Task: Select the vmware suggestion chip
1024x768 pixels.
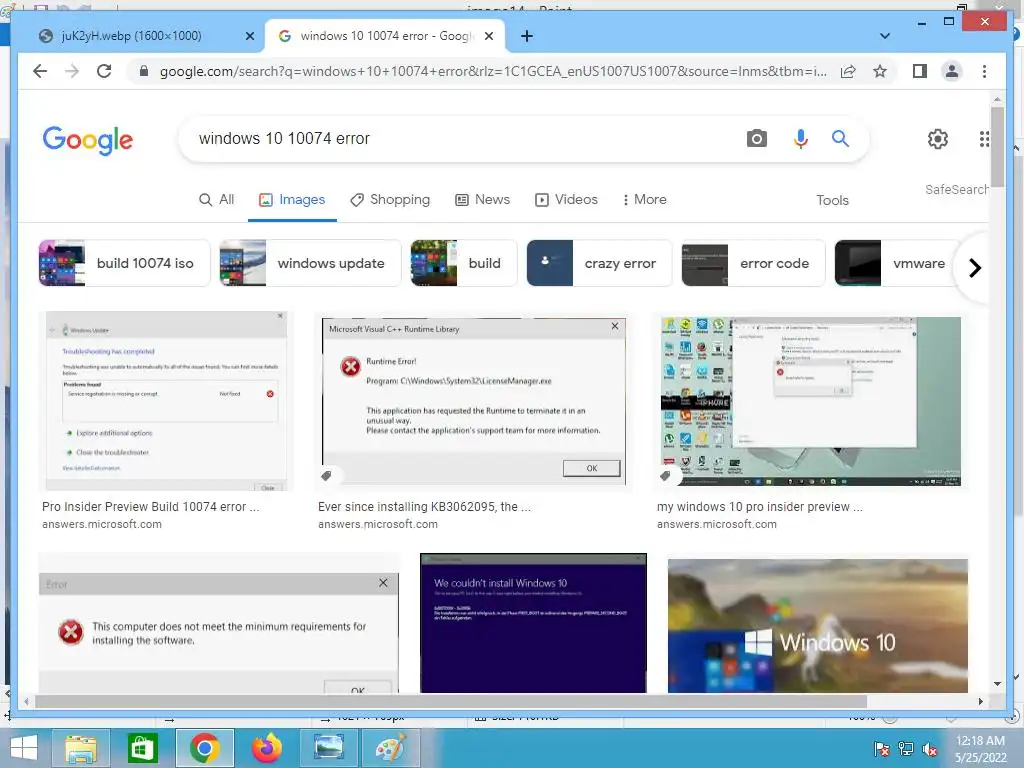Action: pyautogui.click(x=897, y=263)
